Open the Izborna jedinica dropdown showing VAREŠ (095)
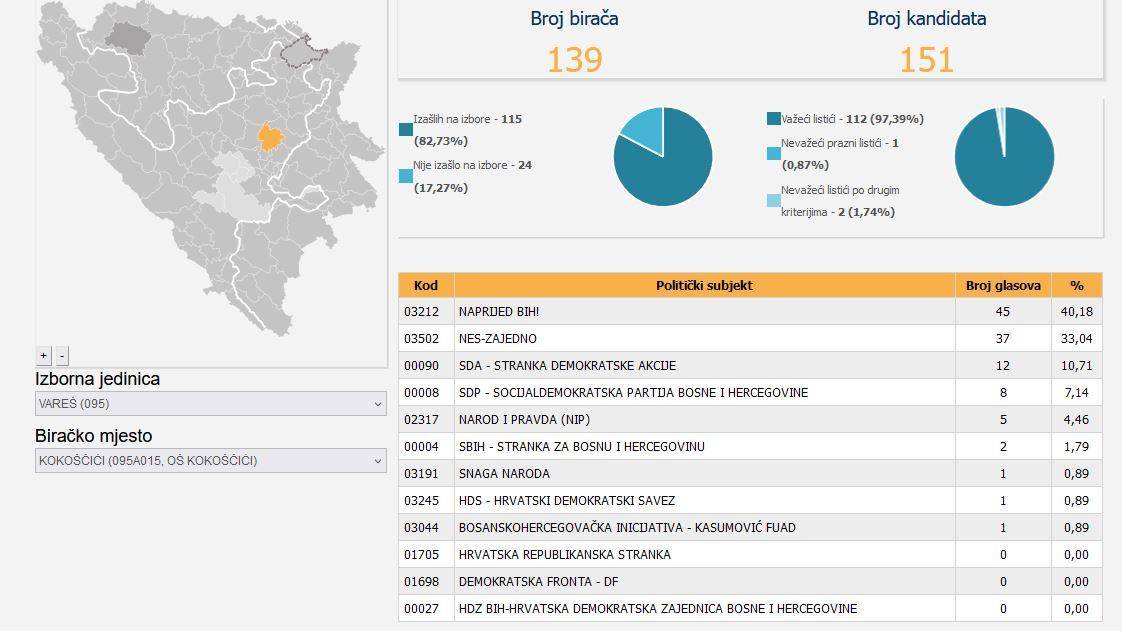 210,403
